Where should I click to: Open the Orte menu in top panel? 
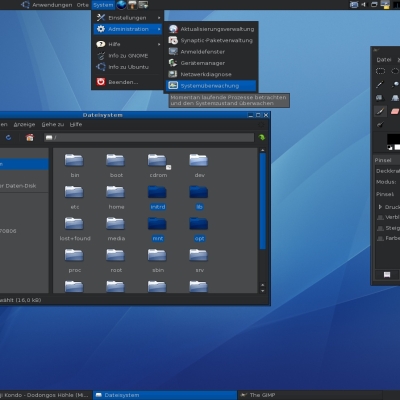point(83,5)
